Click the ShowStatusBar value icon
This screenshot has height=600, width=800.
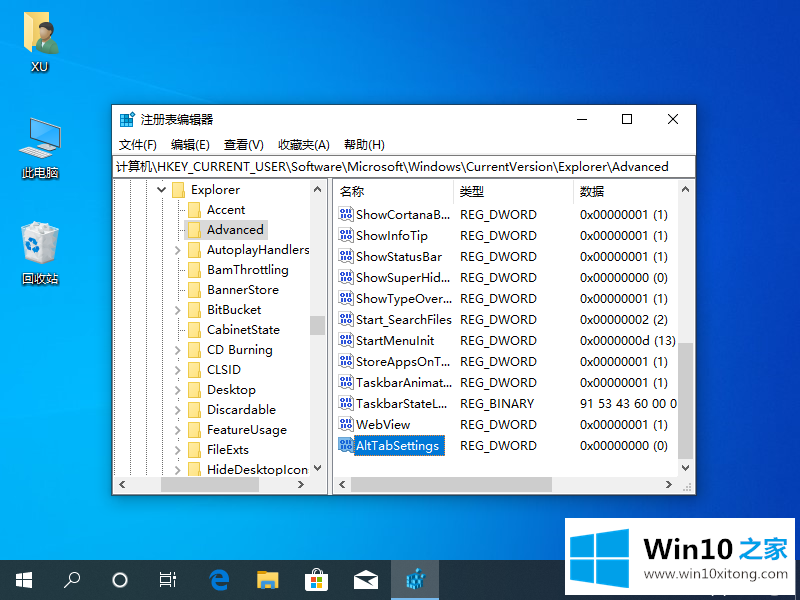point(345,256)
